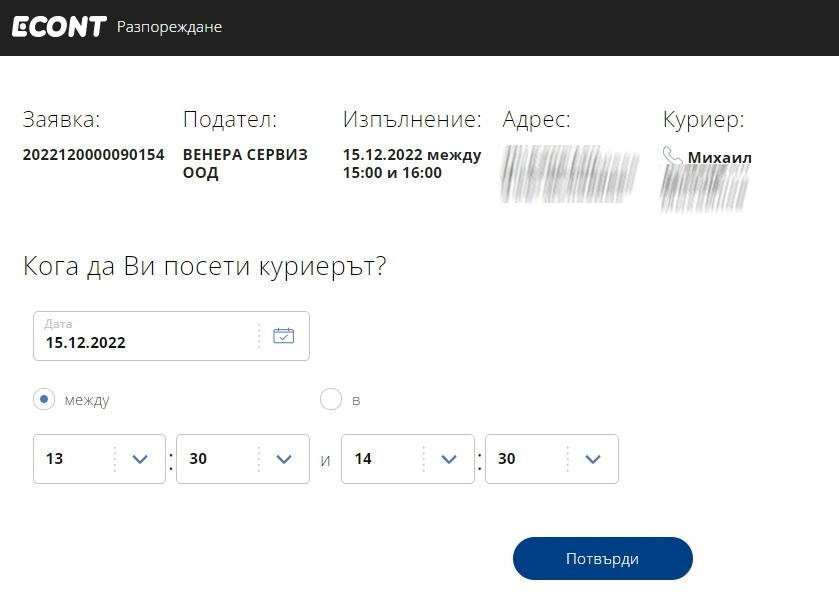This screenshot has height=597, width=839.
Task: Click the sender ВЕНЕРА СЕРВИЗ ООД
Action: 245,164
